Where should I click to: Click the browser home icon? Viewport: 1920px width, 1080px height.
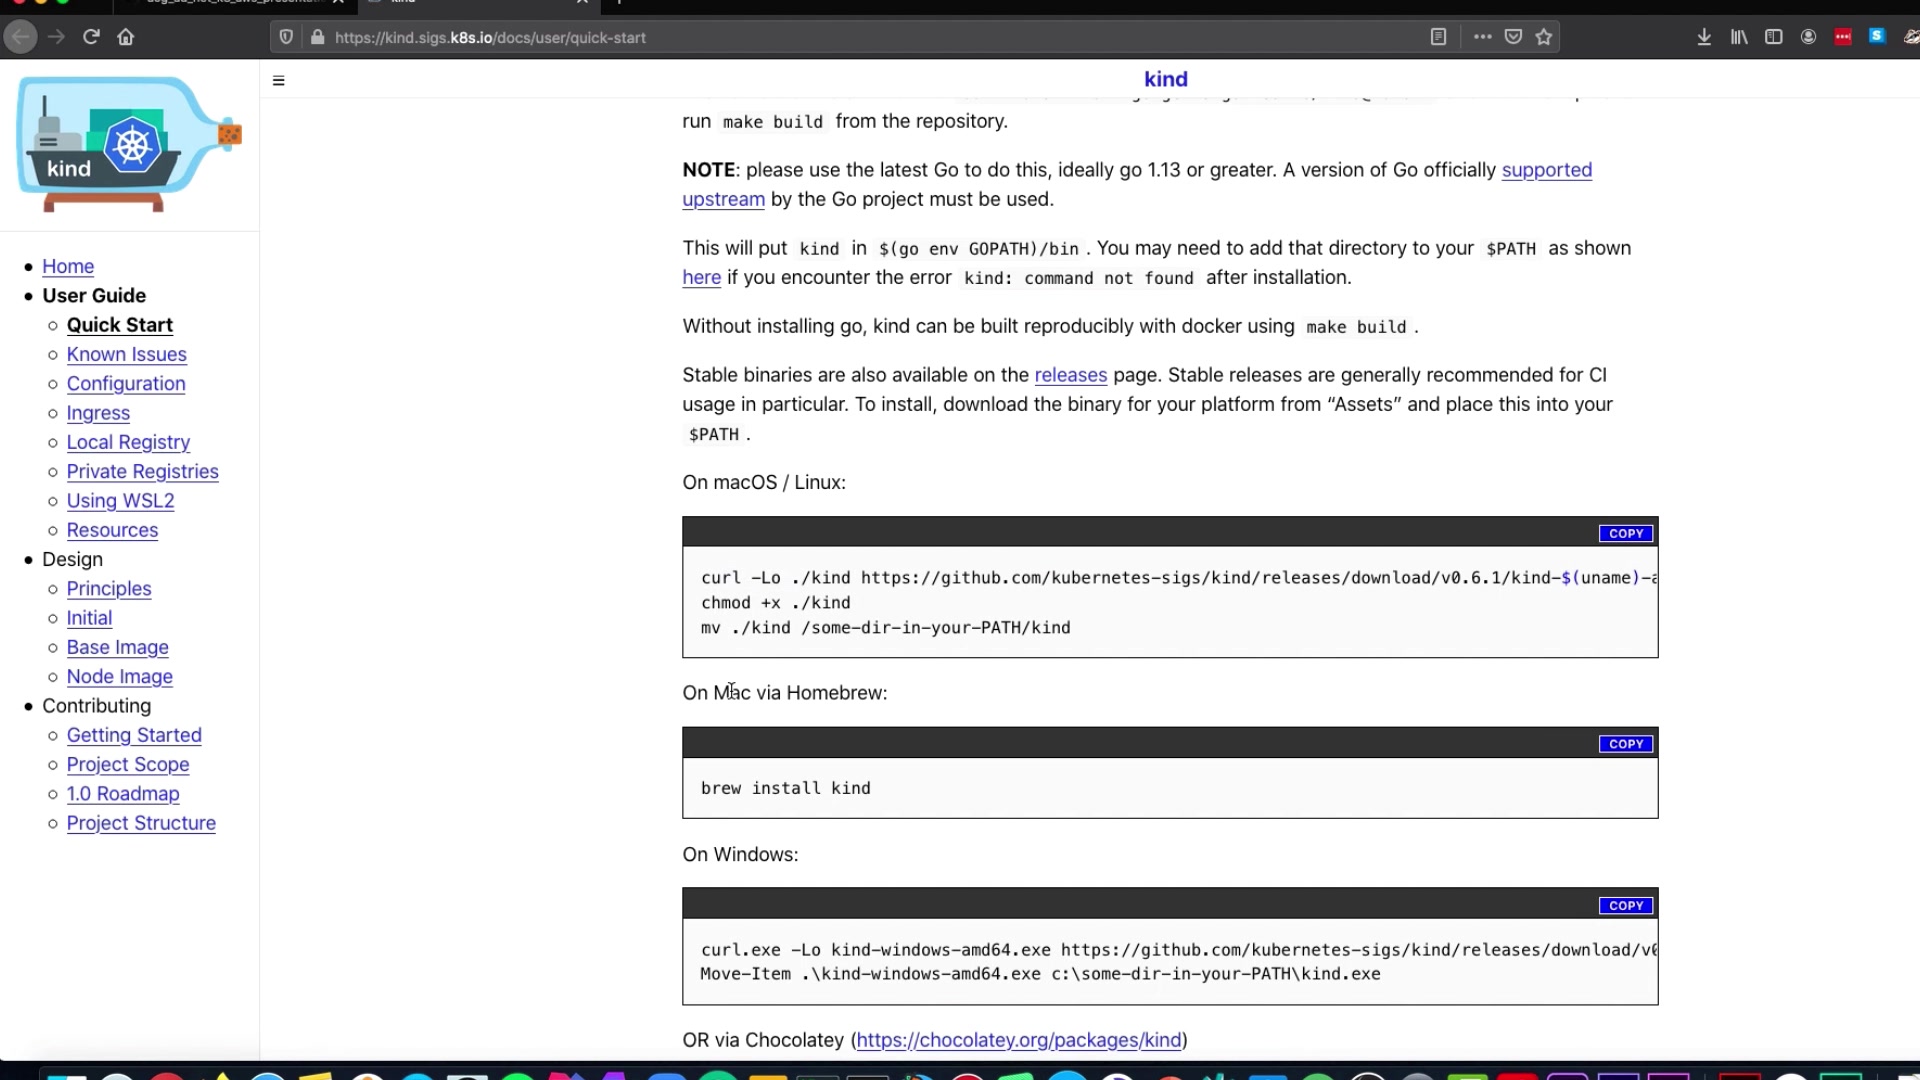tap(126, 37)
